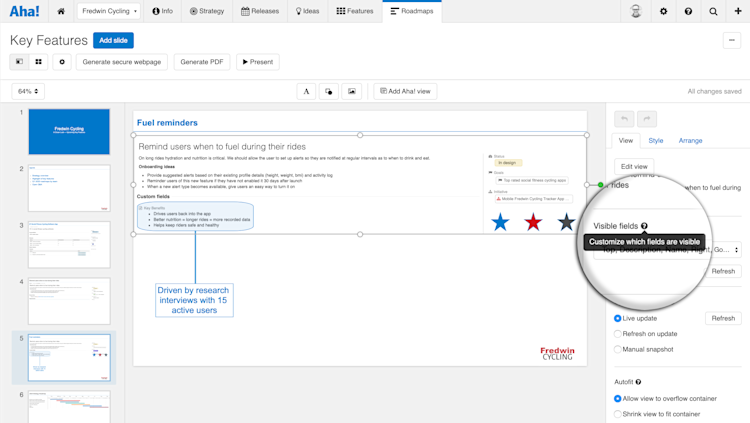
Task: Click the Add slide button
Action: point(113,40)
